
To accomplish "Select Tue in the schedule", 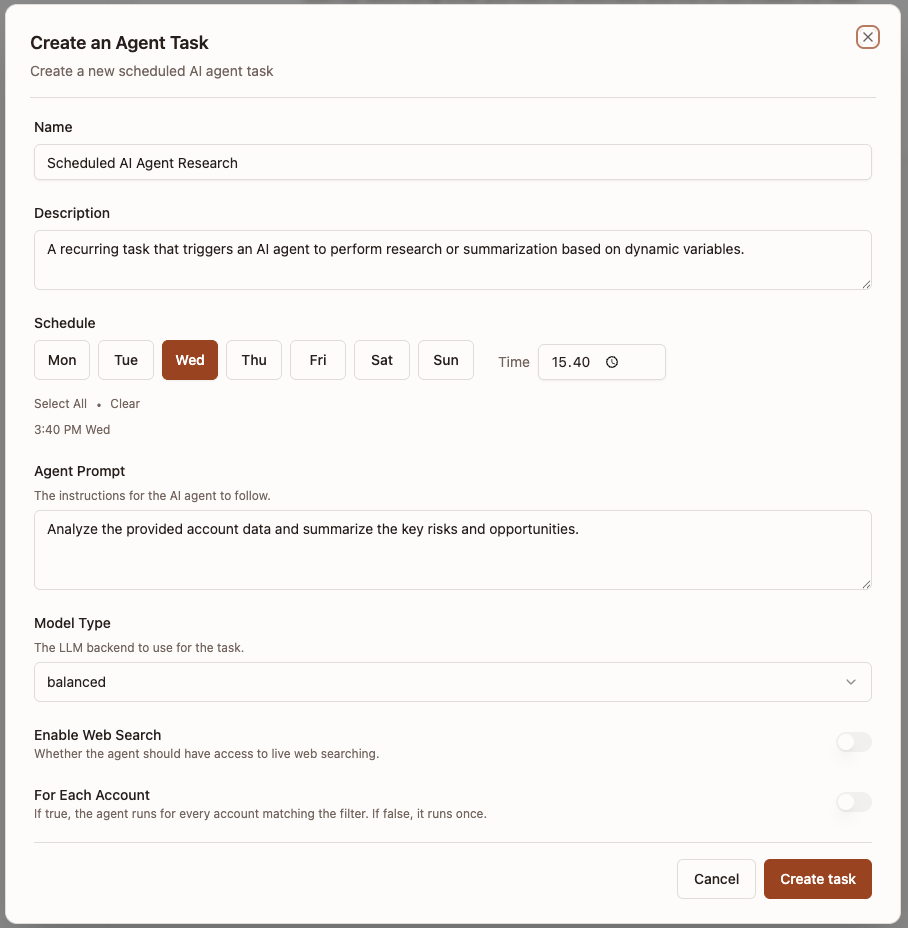I will (125, 360).
